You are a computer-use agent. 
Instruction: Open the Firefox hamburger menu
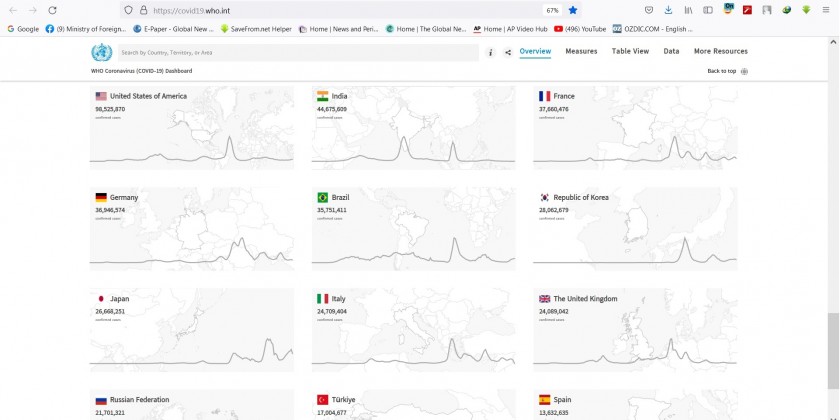tap(826, 10)
